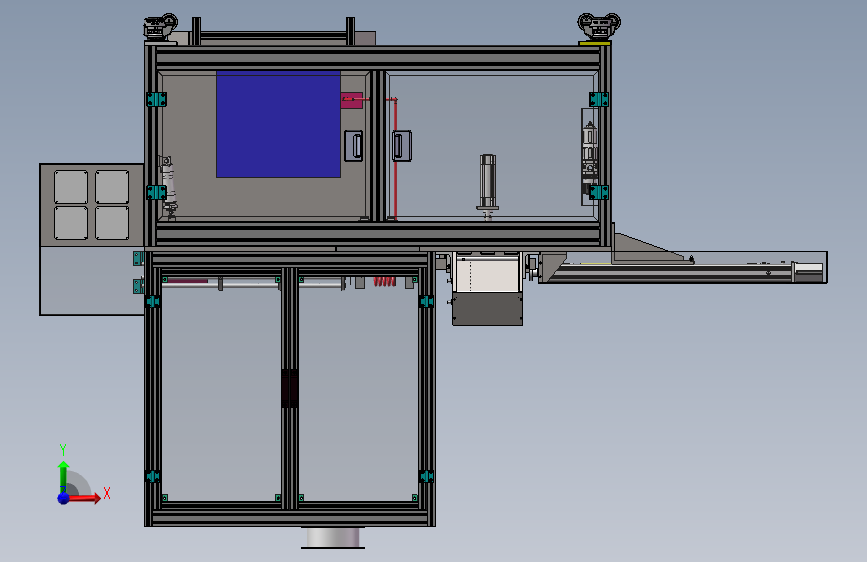Select the blue panel in the upper cabinet

(x=278, y=124)
